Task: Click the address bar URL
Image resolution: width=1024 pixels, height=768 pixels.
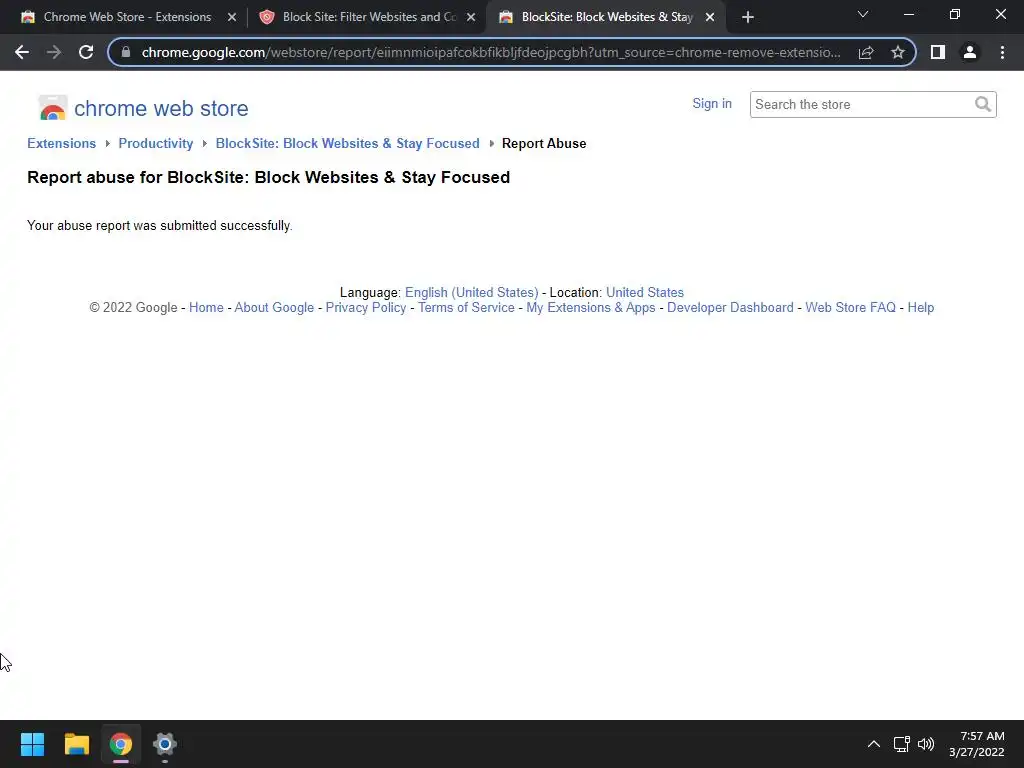Action: 491,52
